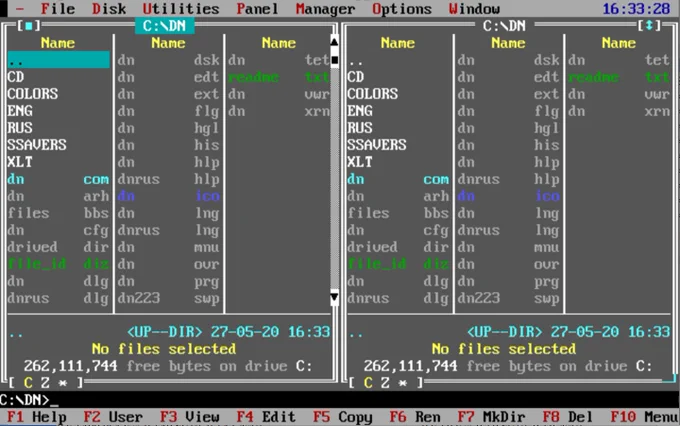680x426 pixels.
Task: Select drived.dir in the left panel
Action: pos(58,247)
